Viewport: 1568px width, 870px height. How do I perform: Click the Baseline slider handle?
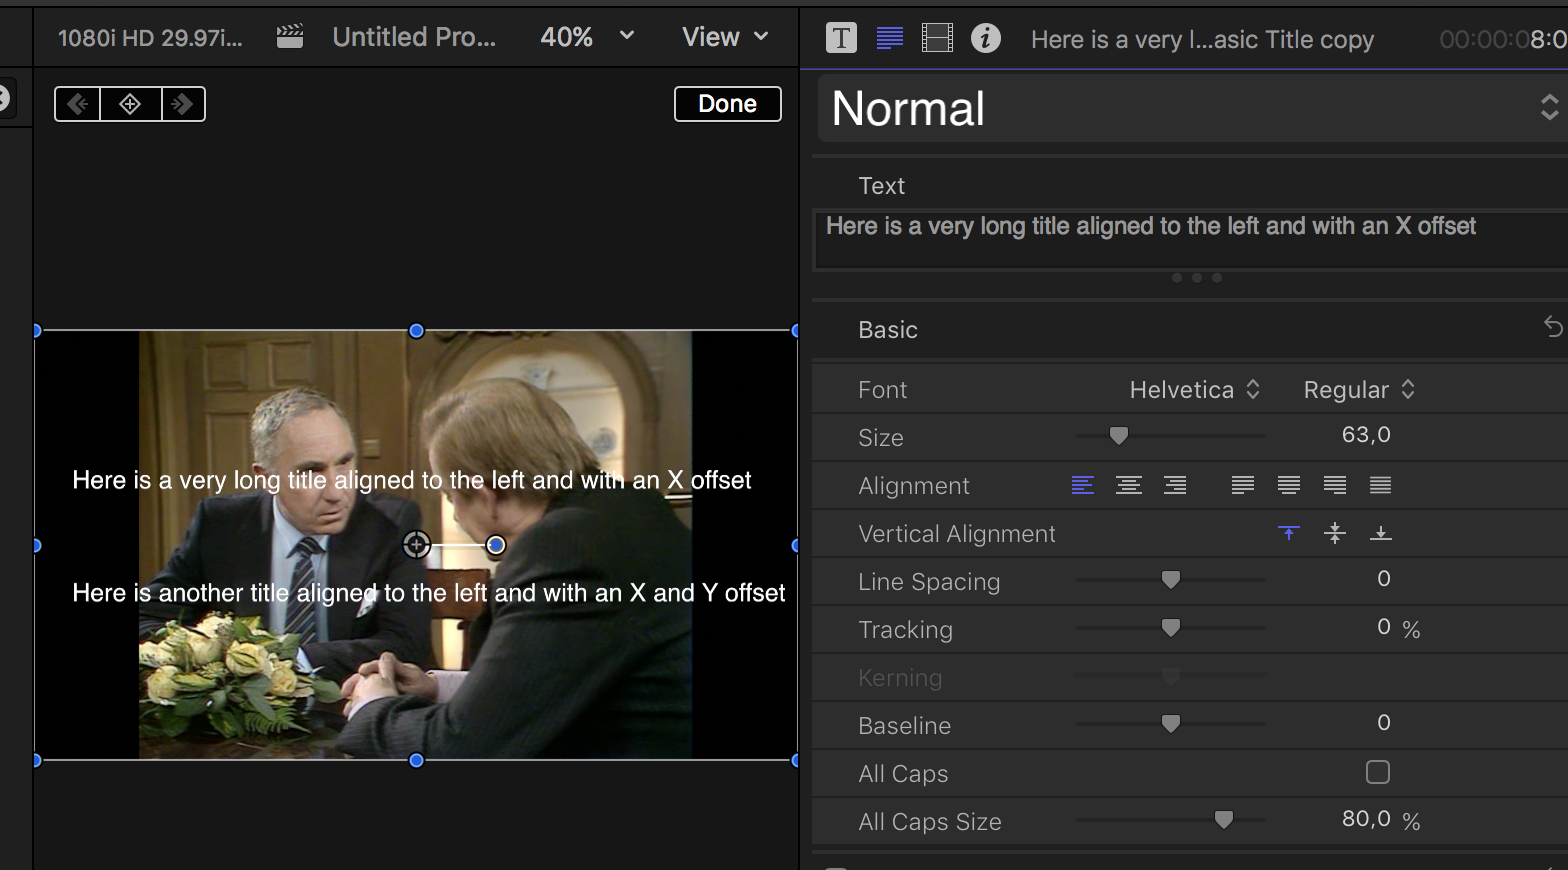[x=1171, y=724]
